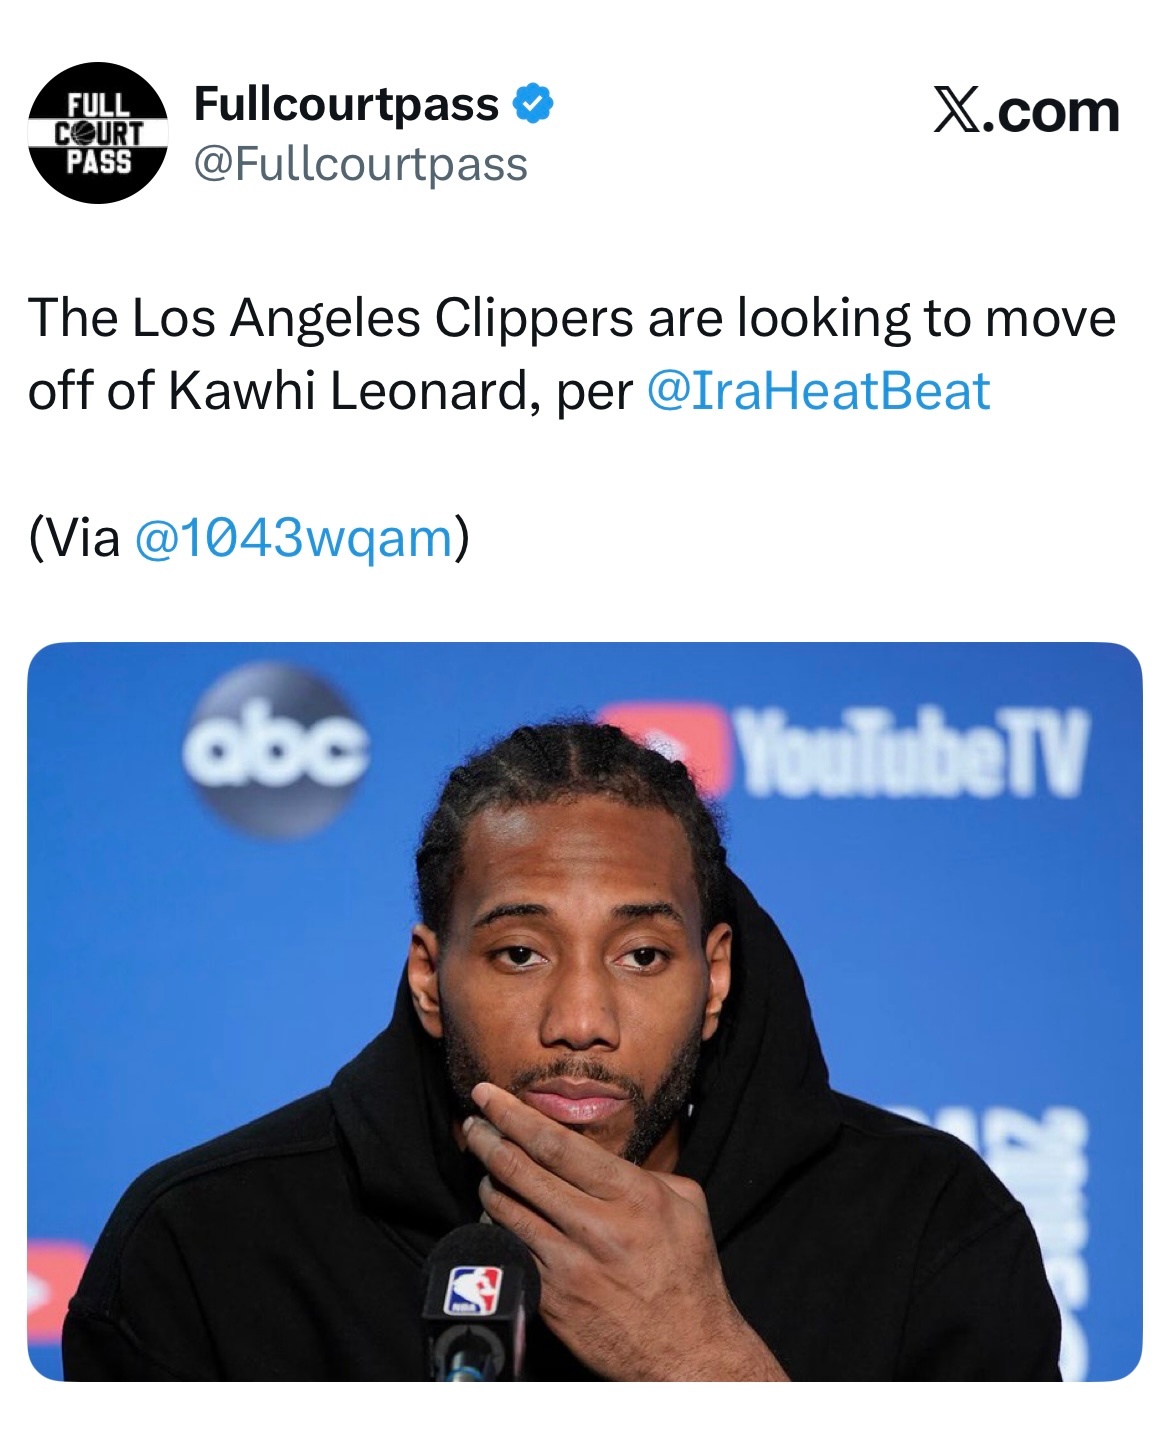Open the @IraHeatBeat mention

pyautogui.click(x=818, y=391)
